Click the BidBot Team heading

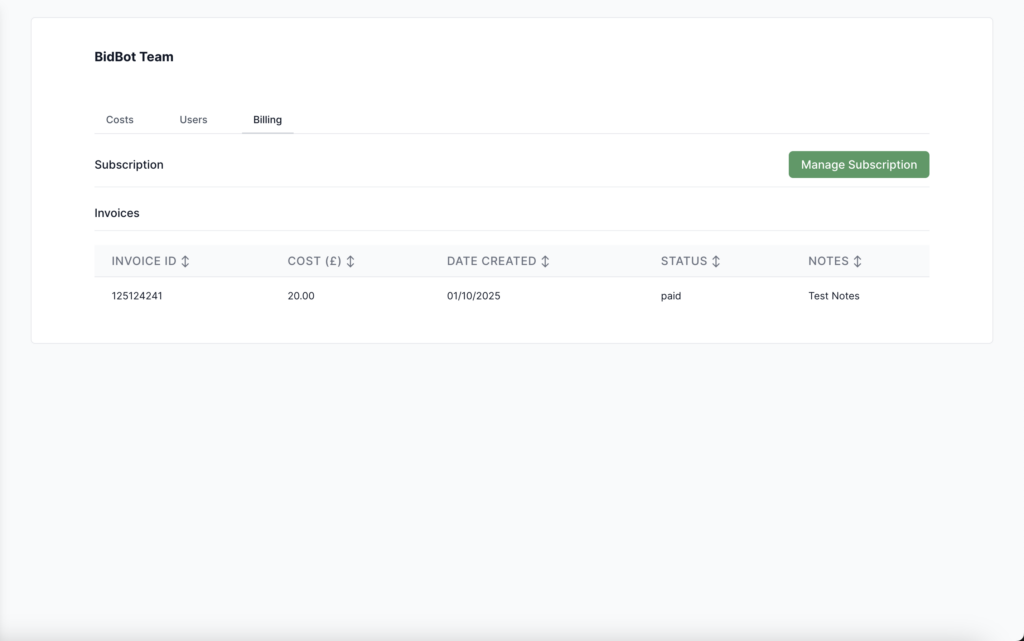click(x=134, y=57)
